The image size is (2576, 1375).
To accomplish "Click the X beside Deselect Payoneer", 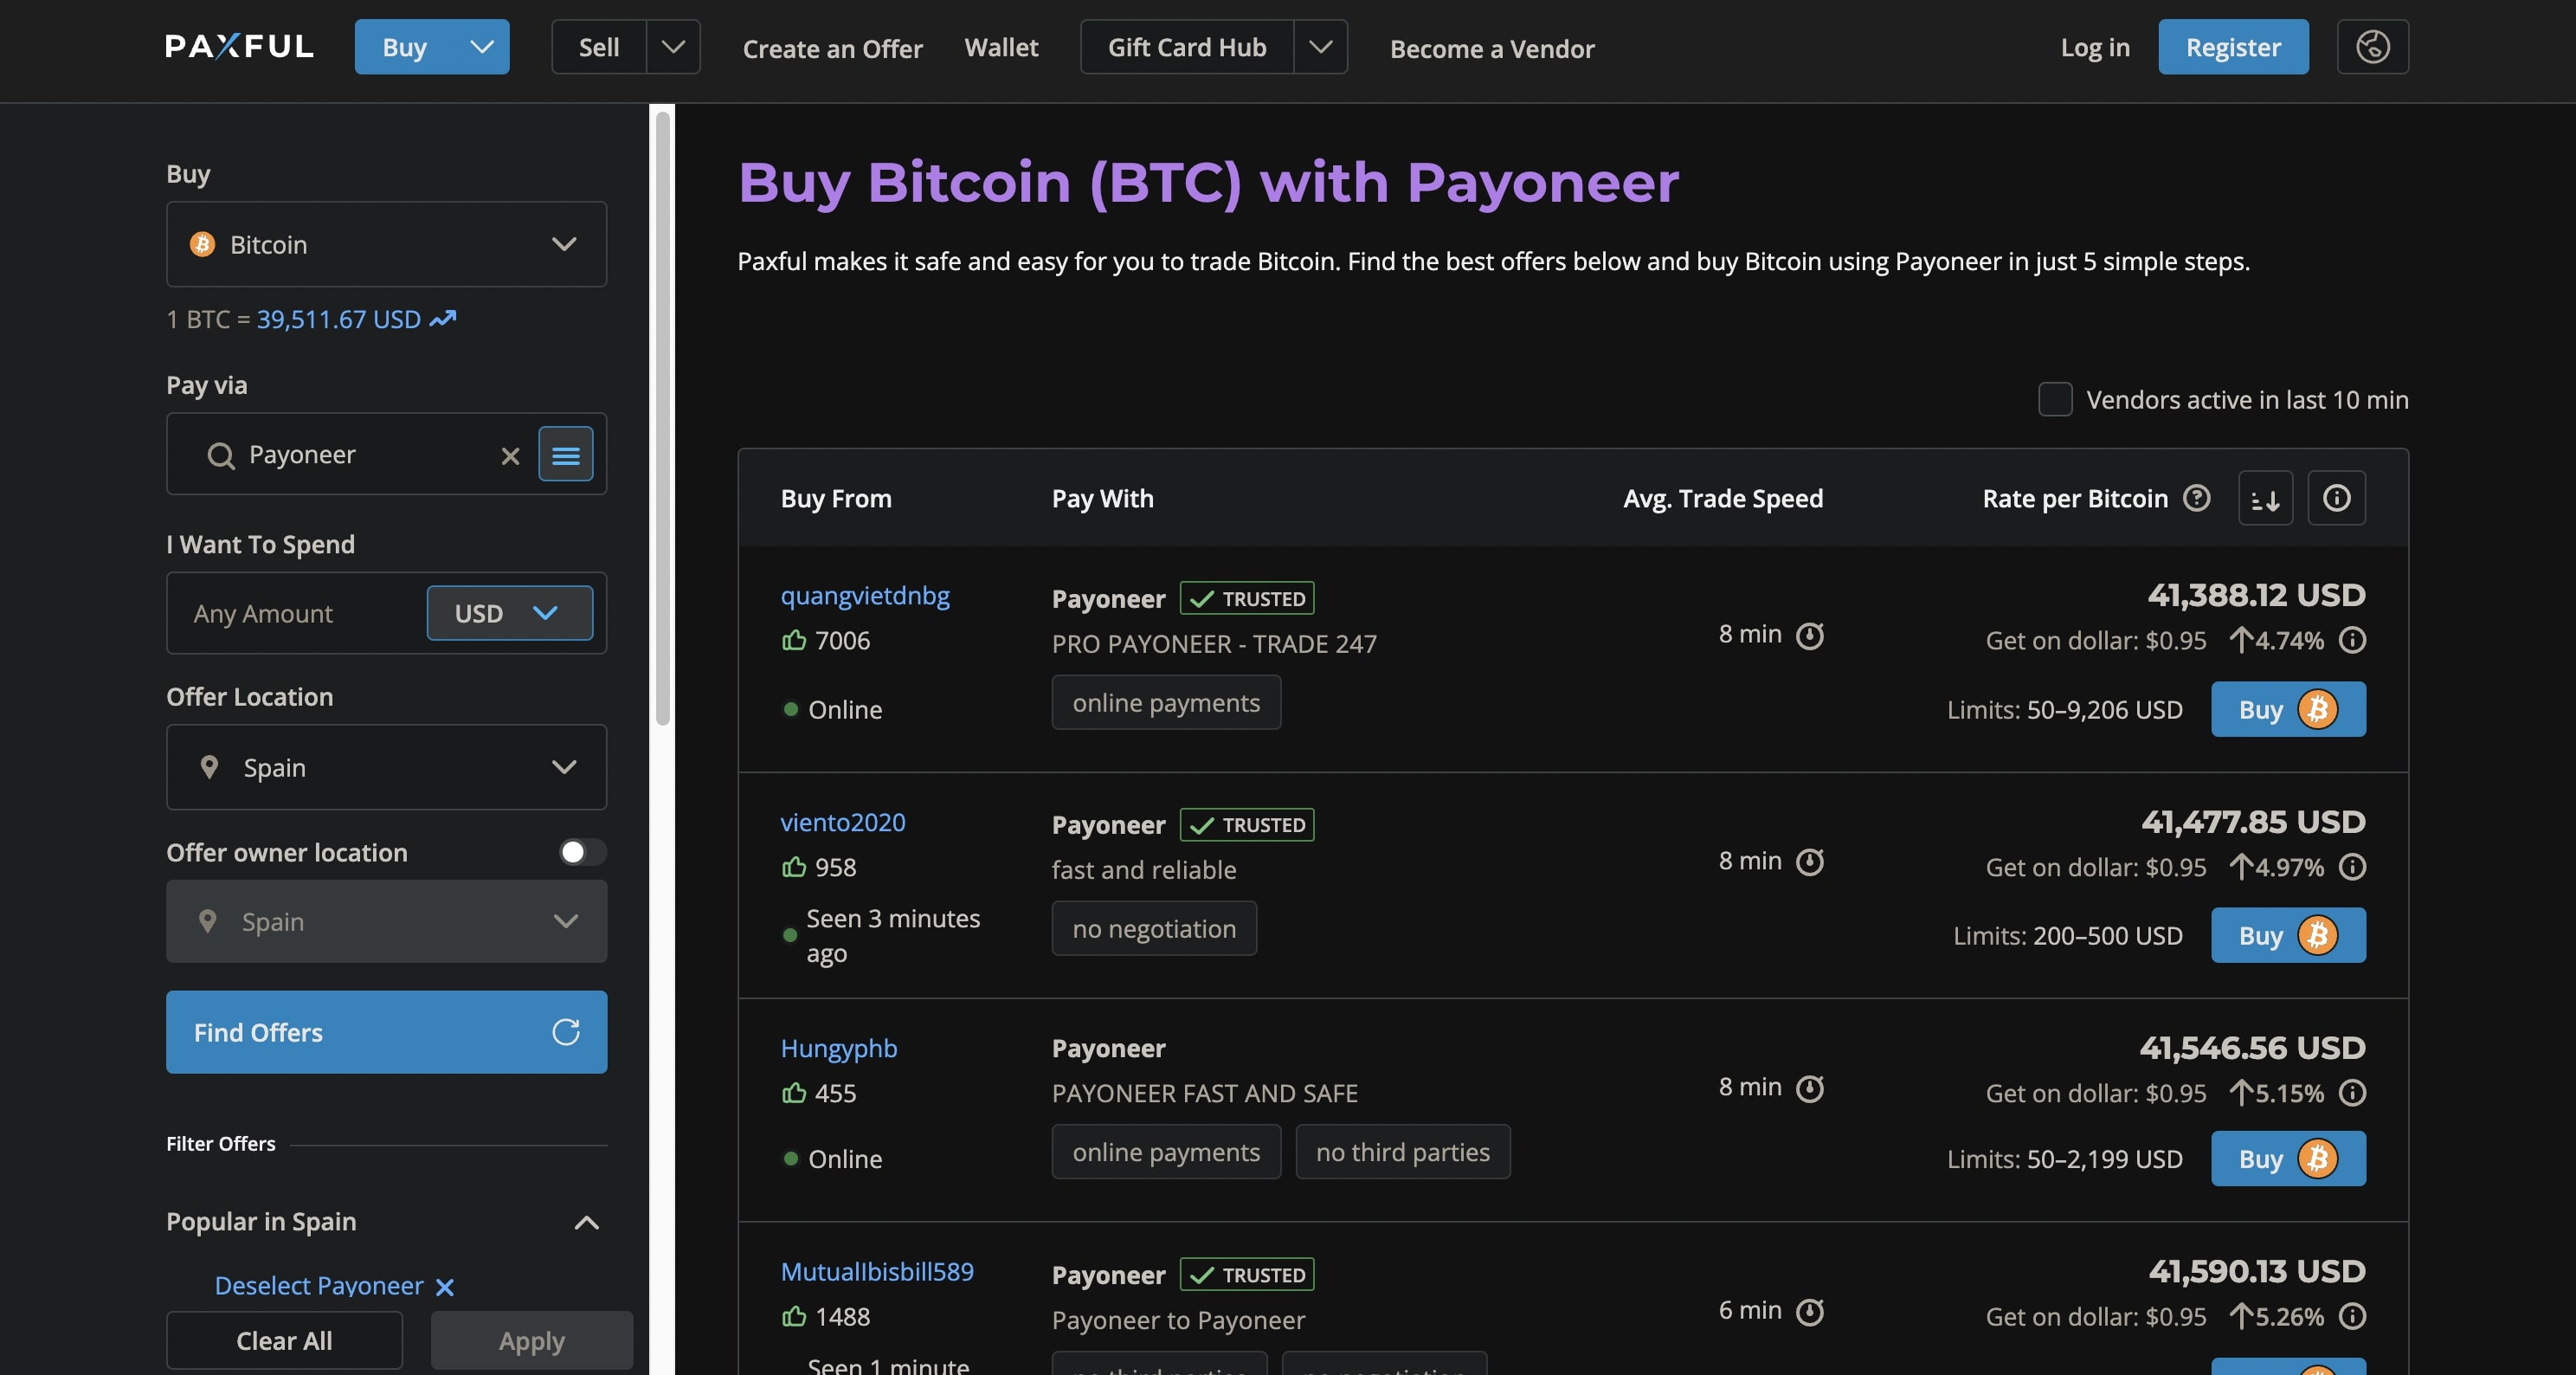I will (445, 1287).
